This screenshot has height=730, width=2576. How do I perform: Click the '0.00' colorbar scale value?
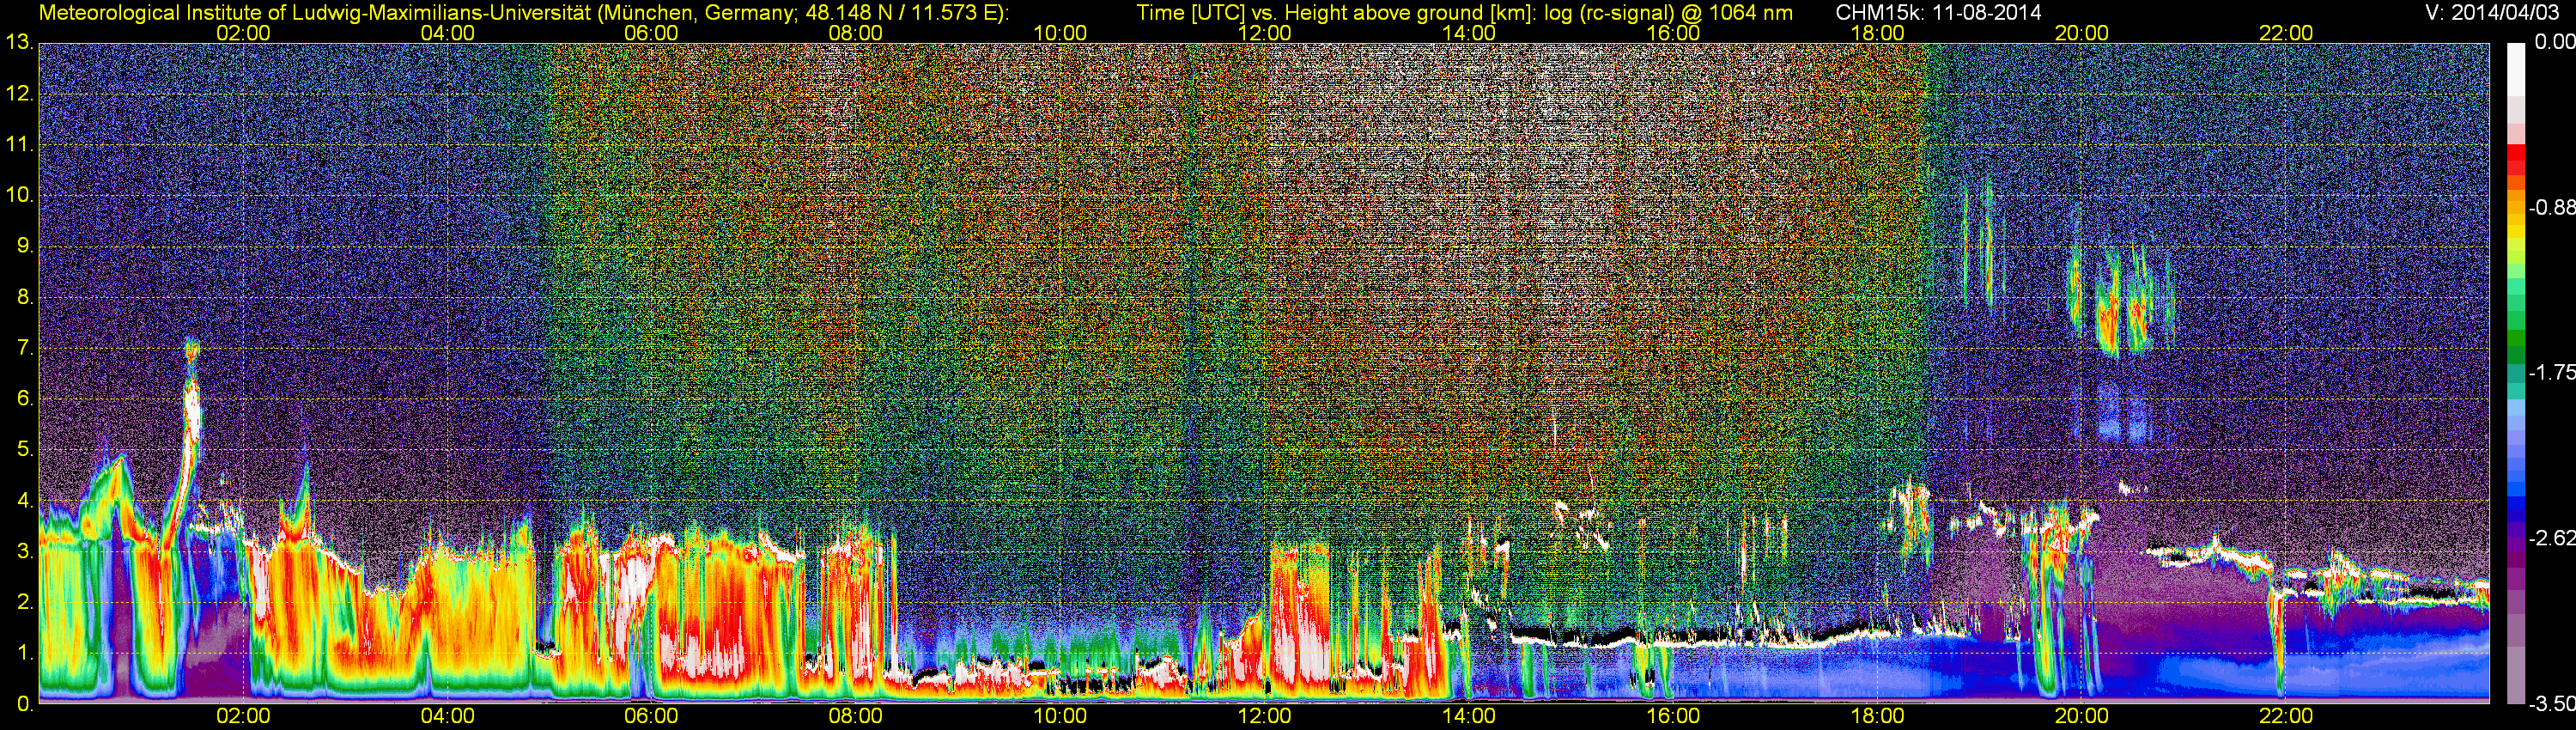(2554, 42)
